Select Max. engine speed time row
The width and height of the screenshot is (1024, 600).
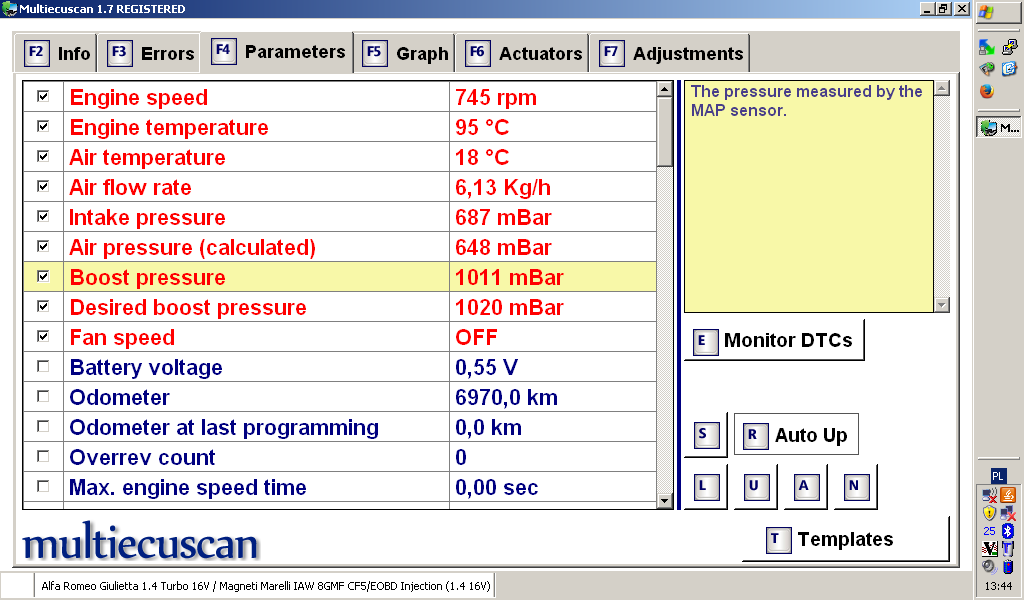pyautogui.click(x=340, y=487)
